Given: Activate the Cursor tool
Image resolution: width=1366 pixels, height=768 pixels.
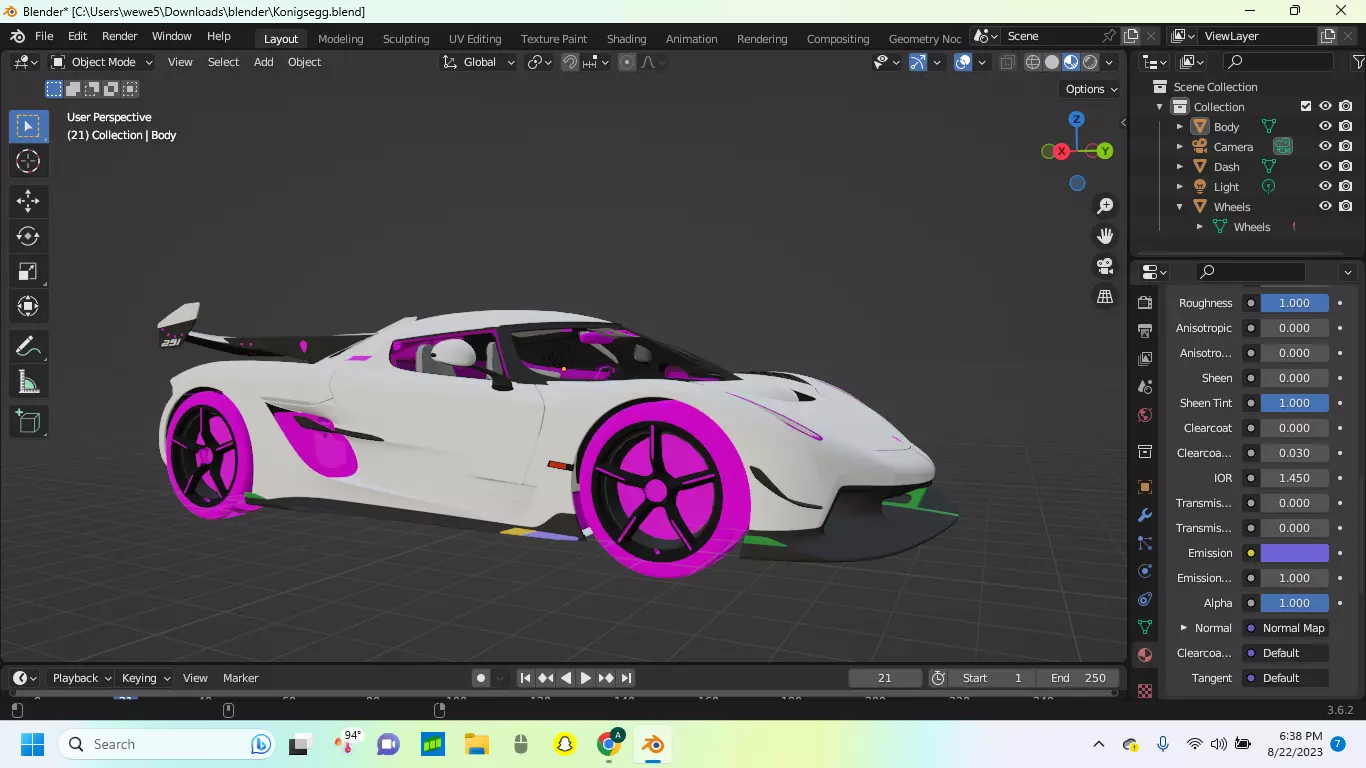Looking at the screenshot, I should point(28,161).
